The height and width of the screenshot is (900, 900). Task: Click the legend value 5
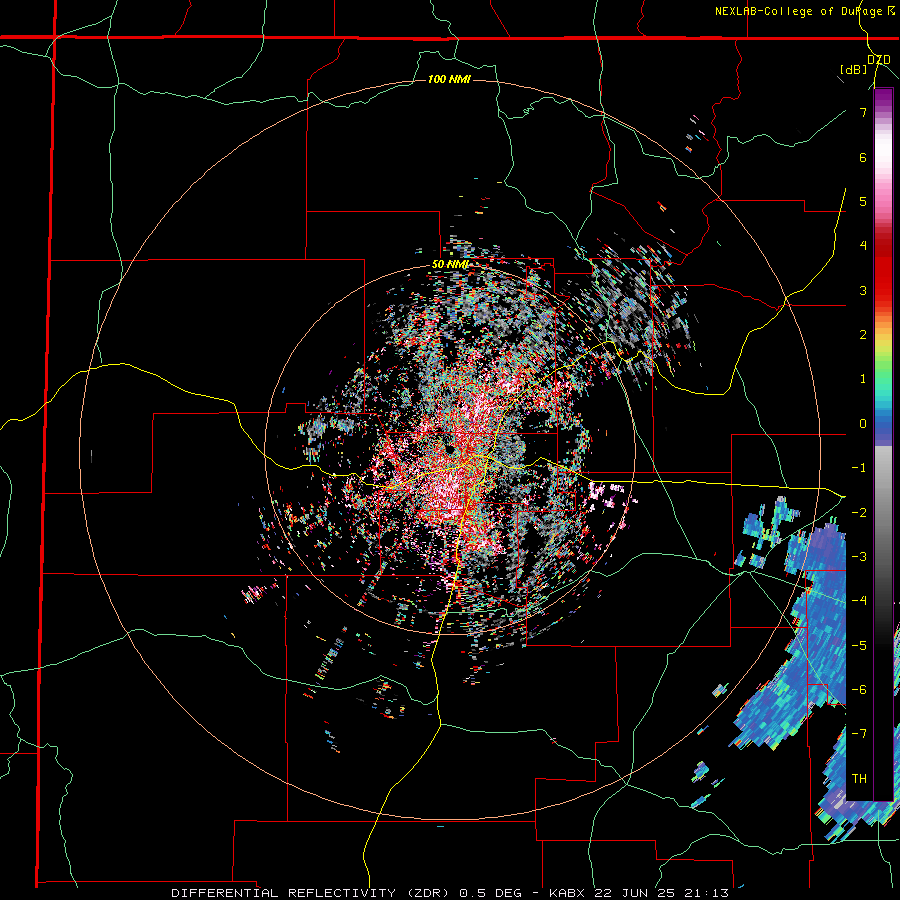pos(863,202)
